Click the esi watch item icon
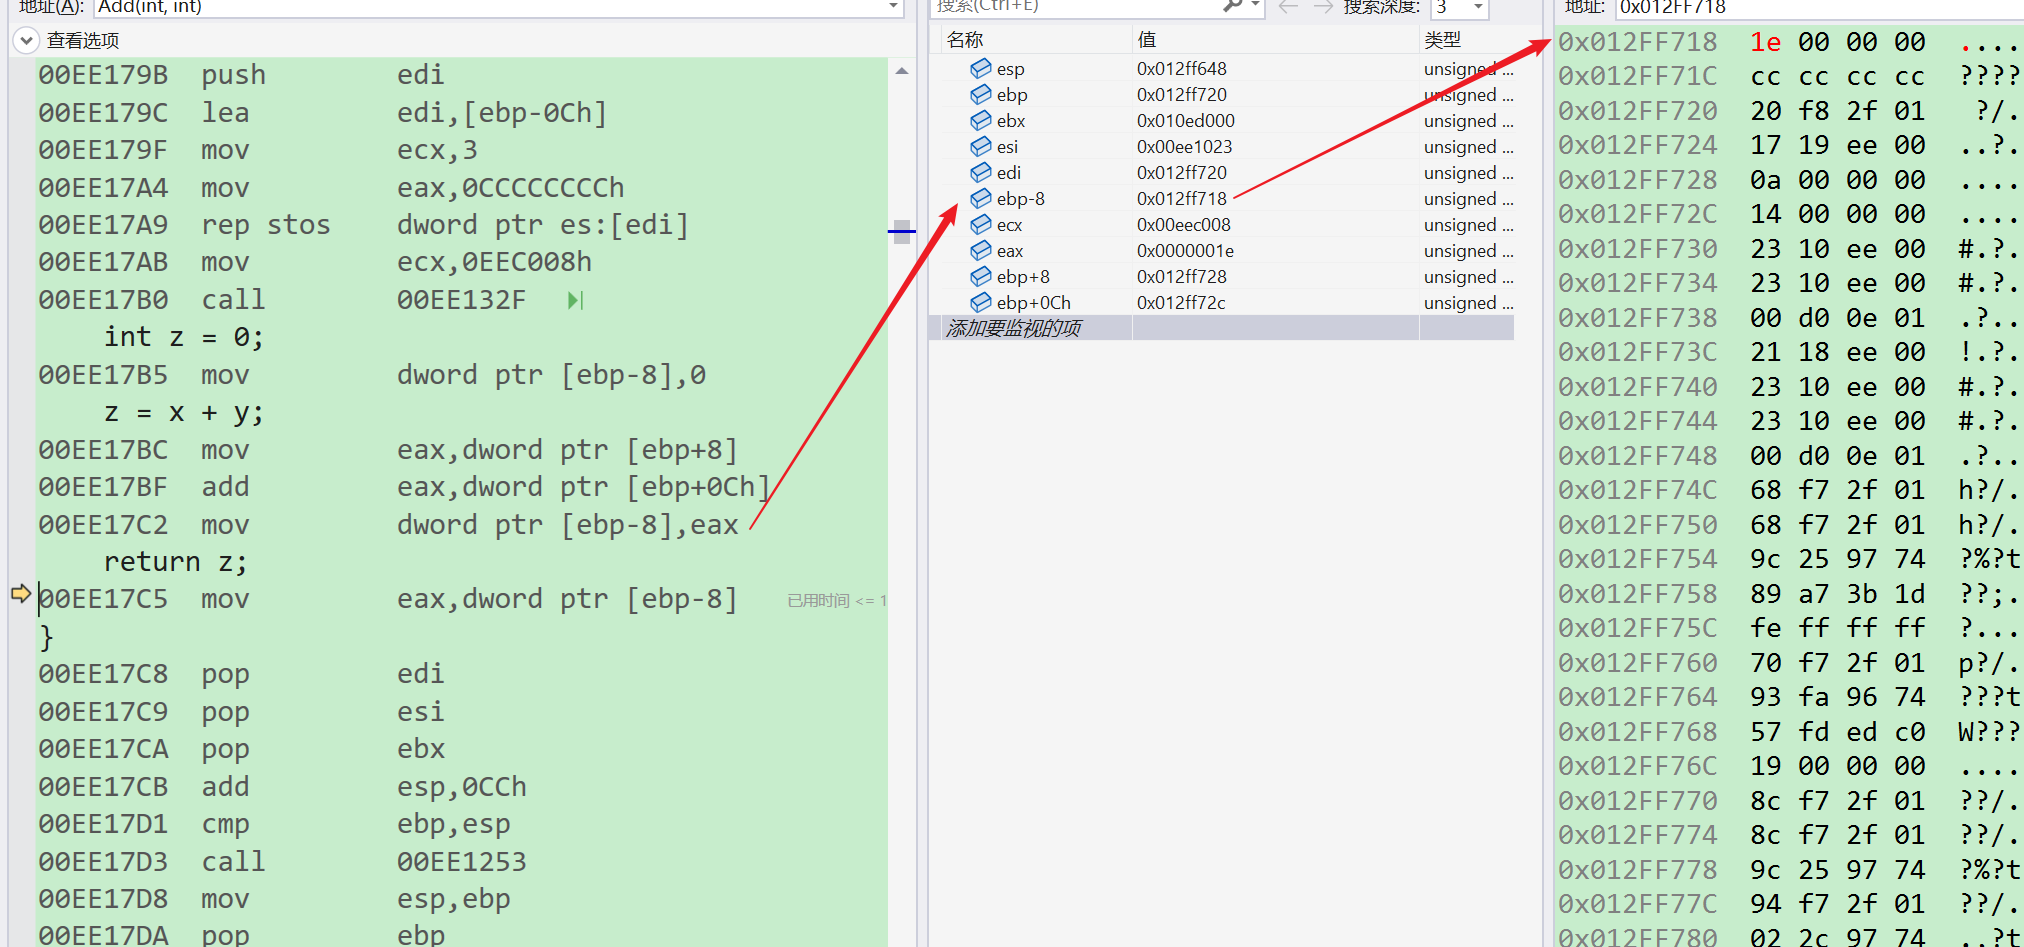 pyautogui.click(x=981, y=146)
